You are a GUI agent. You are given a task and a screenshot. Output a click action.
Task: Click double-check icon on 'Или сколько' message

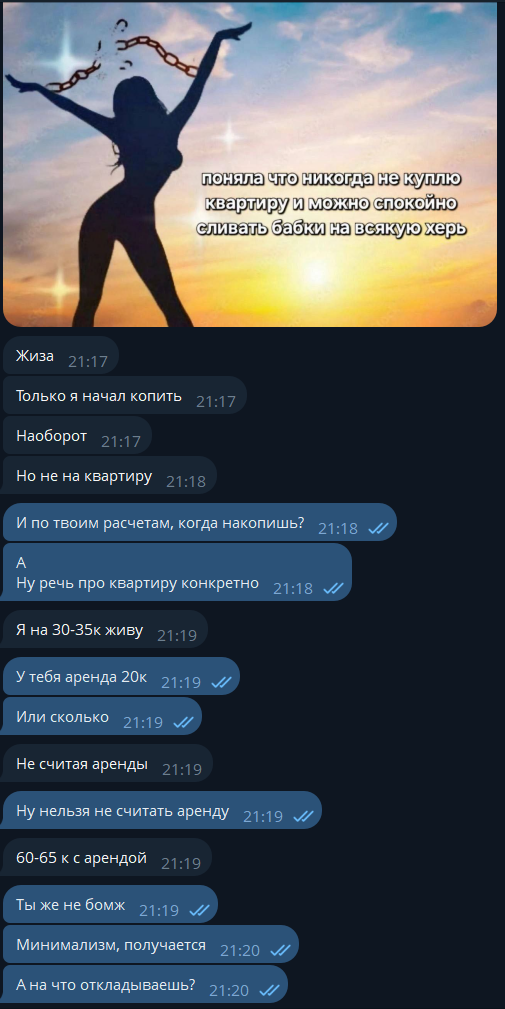pos(183,722)
